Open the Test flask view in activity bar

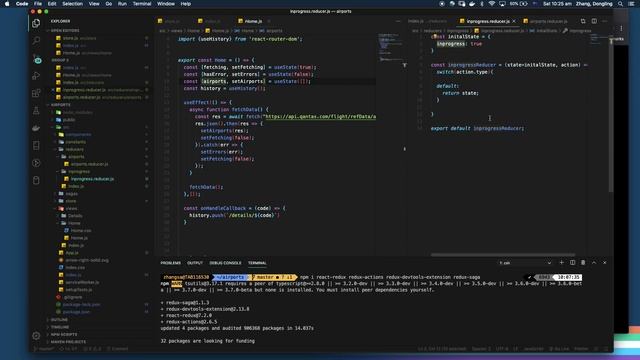[36, 110]
